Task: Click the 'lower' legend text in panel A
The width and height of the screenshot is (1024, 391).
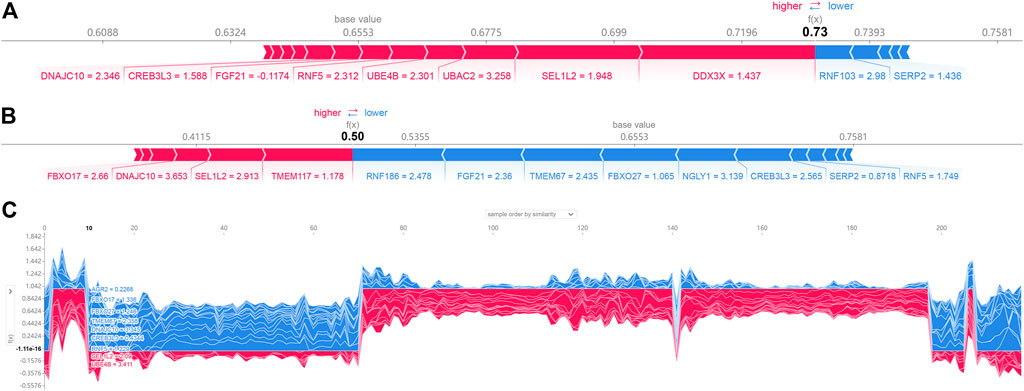Action: 840,6
